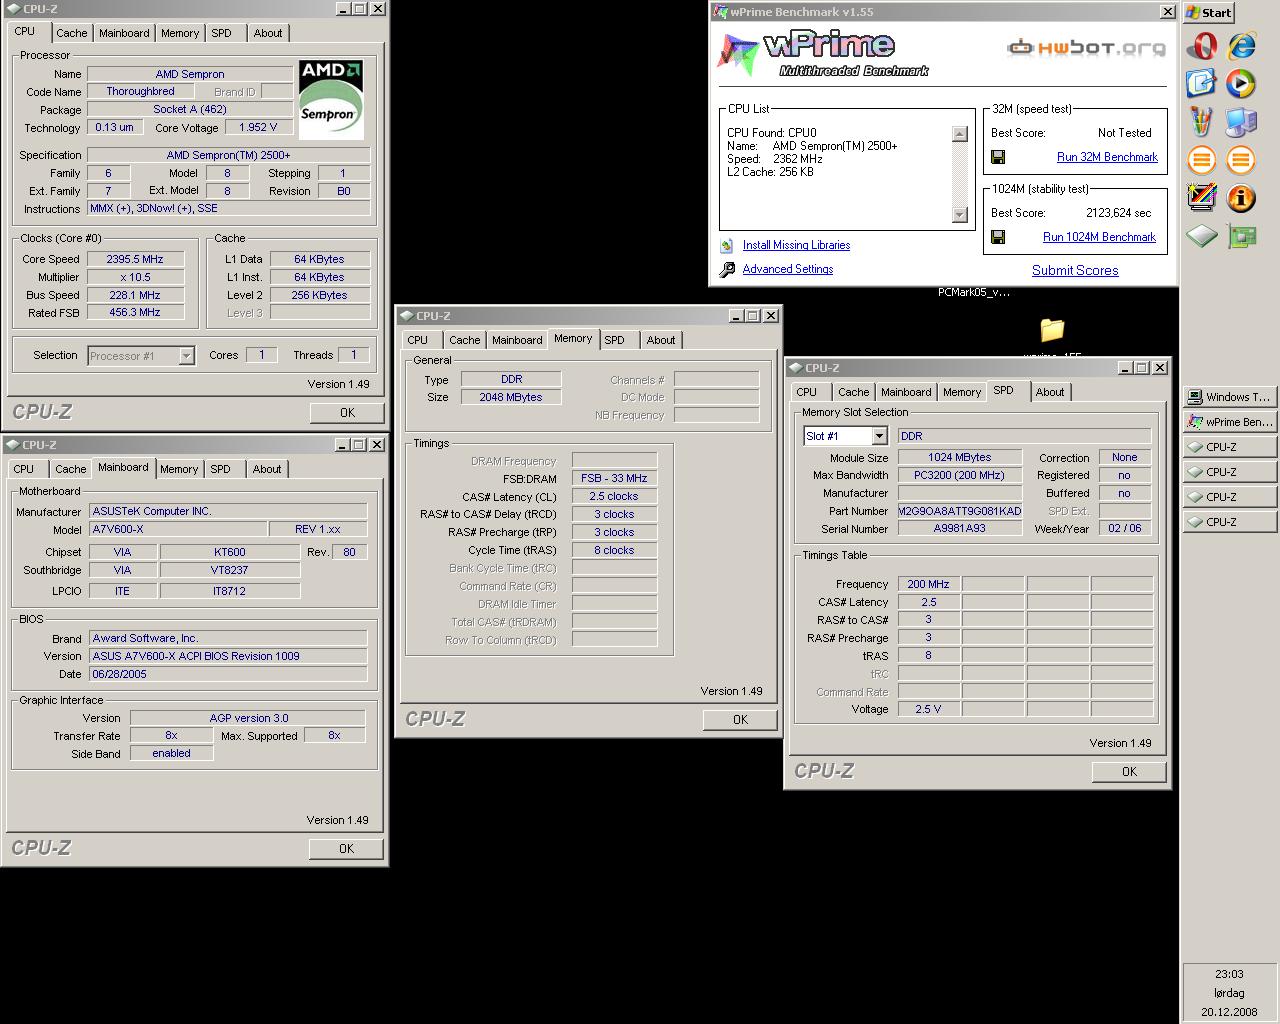Close the wPrime Benchmark window
Image resolution: width=1280 pixels, height=1024 pixels.
coord(1167,12)
